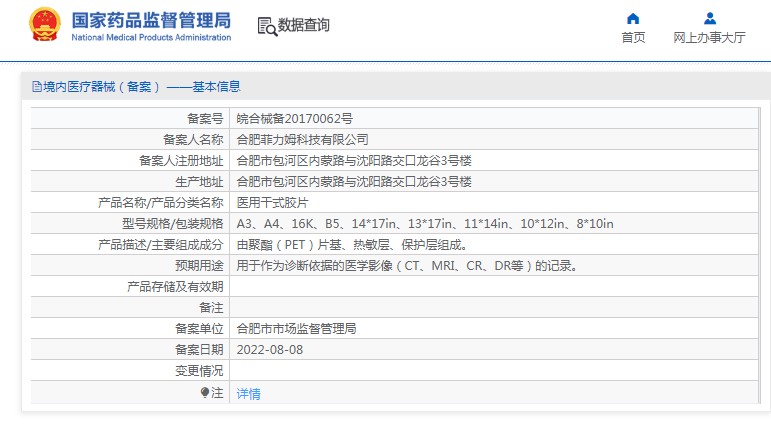
Task: Click National Medical Products Administration text
Action: (151, 37)
